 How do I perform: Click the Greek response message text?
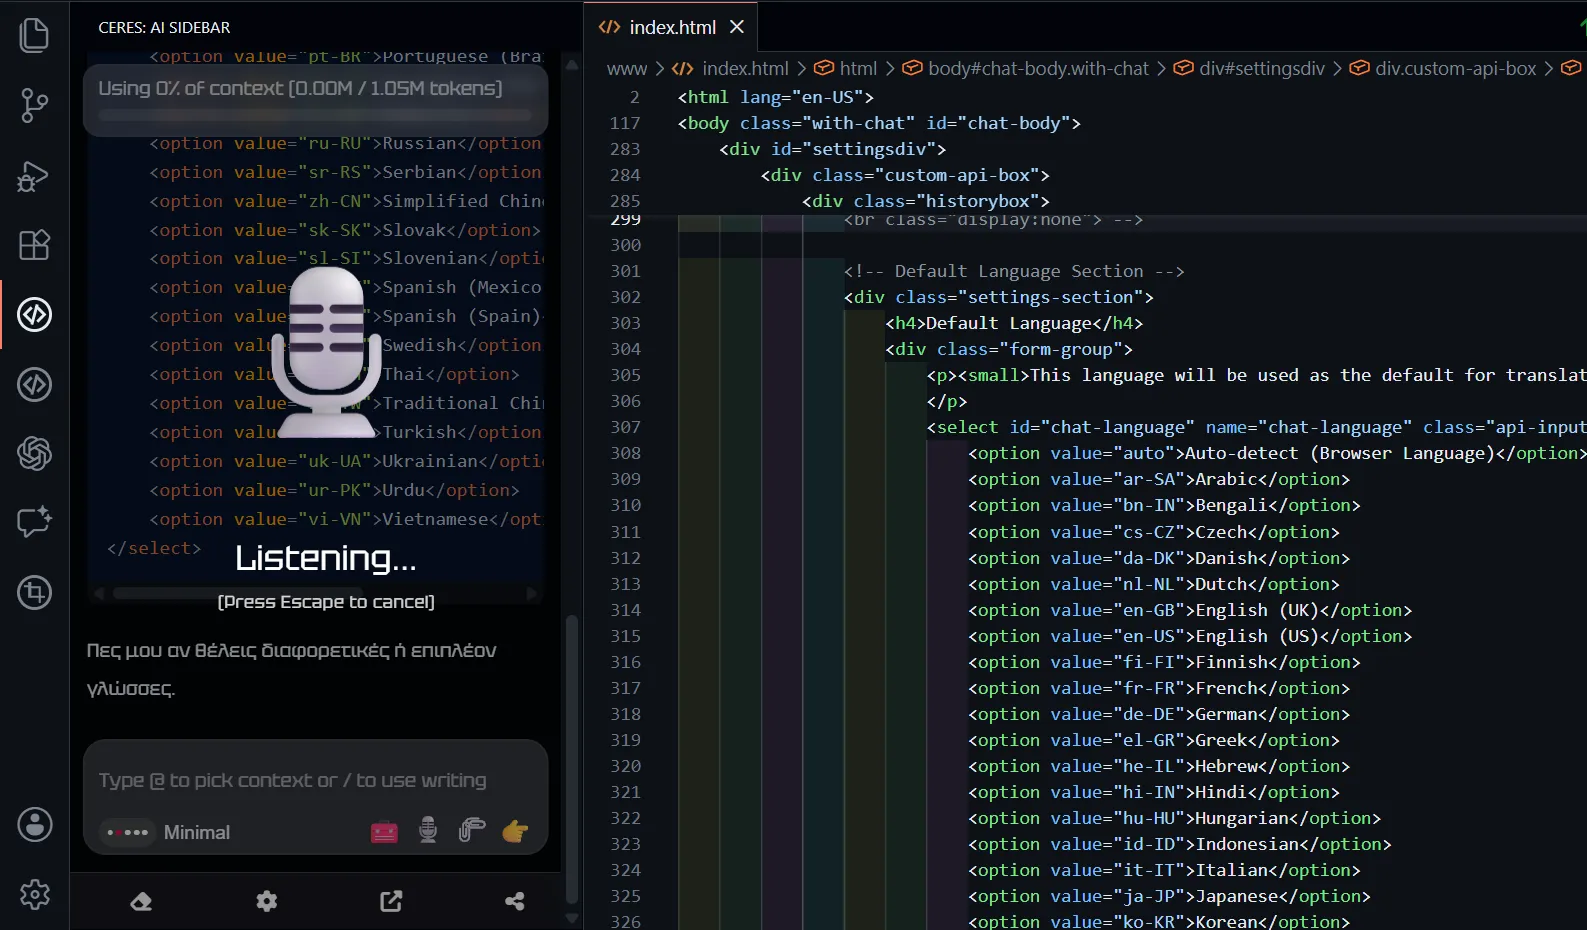click(291, 669)
